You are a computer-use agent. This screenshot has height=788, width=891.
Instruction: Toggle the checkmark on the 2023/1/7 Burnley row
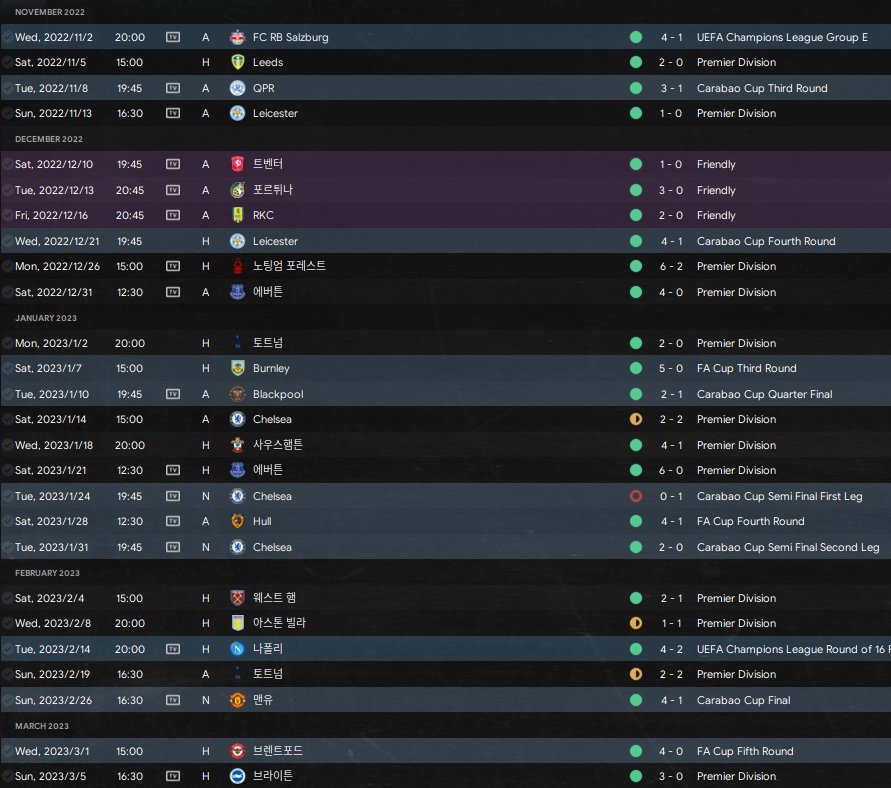pyautogui.click(x=8, y=368)
